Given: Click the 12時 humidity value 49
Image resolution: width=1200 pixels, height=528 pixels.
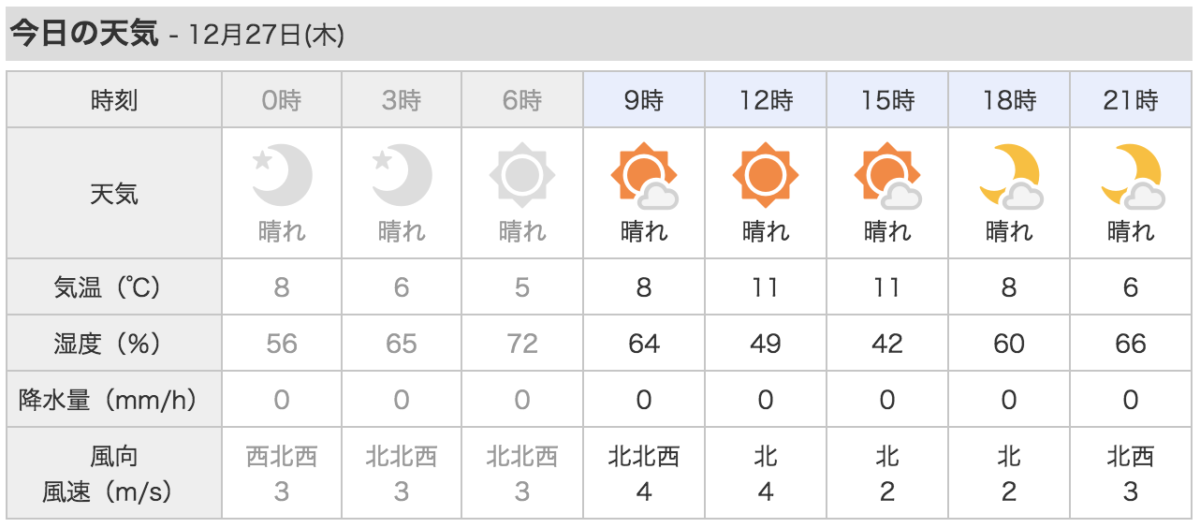Looking at the screenshot, I should [766, 344].
